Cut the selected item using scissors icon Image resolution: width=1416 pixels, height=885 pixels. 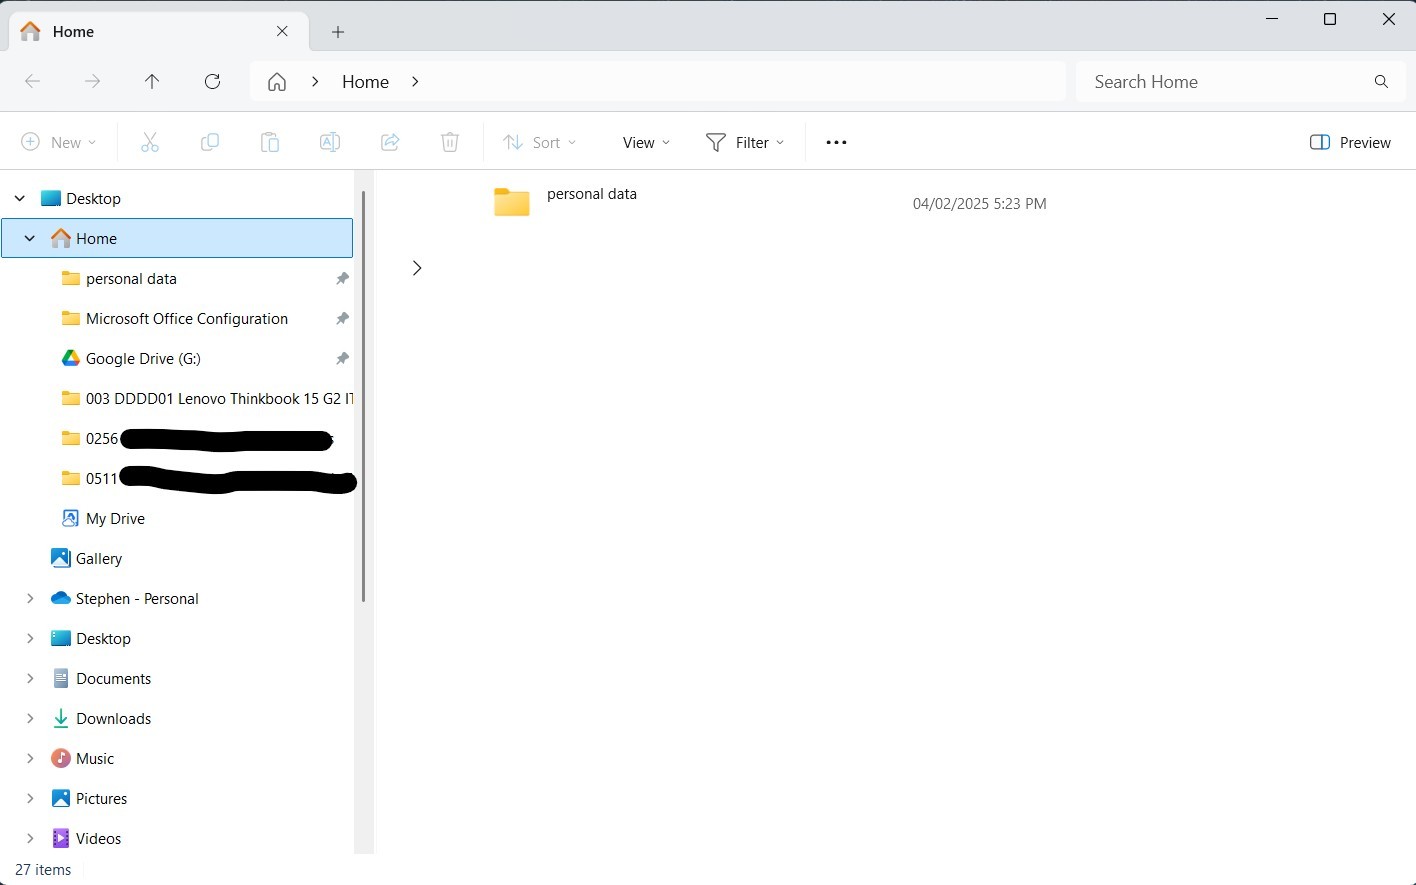(150, 141)
